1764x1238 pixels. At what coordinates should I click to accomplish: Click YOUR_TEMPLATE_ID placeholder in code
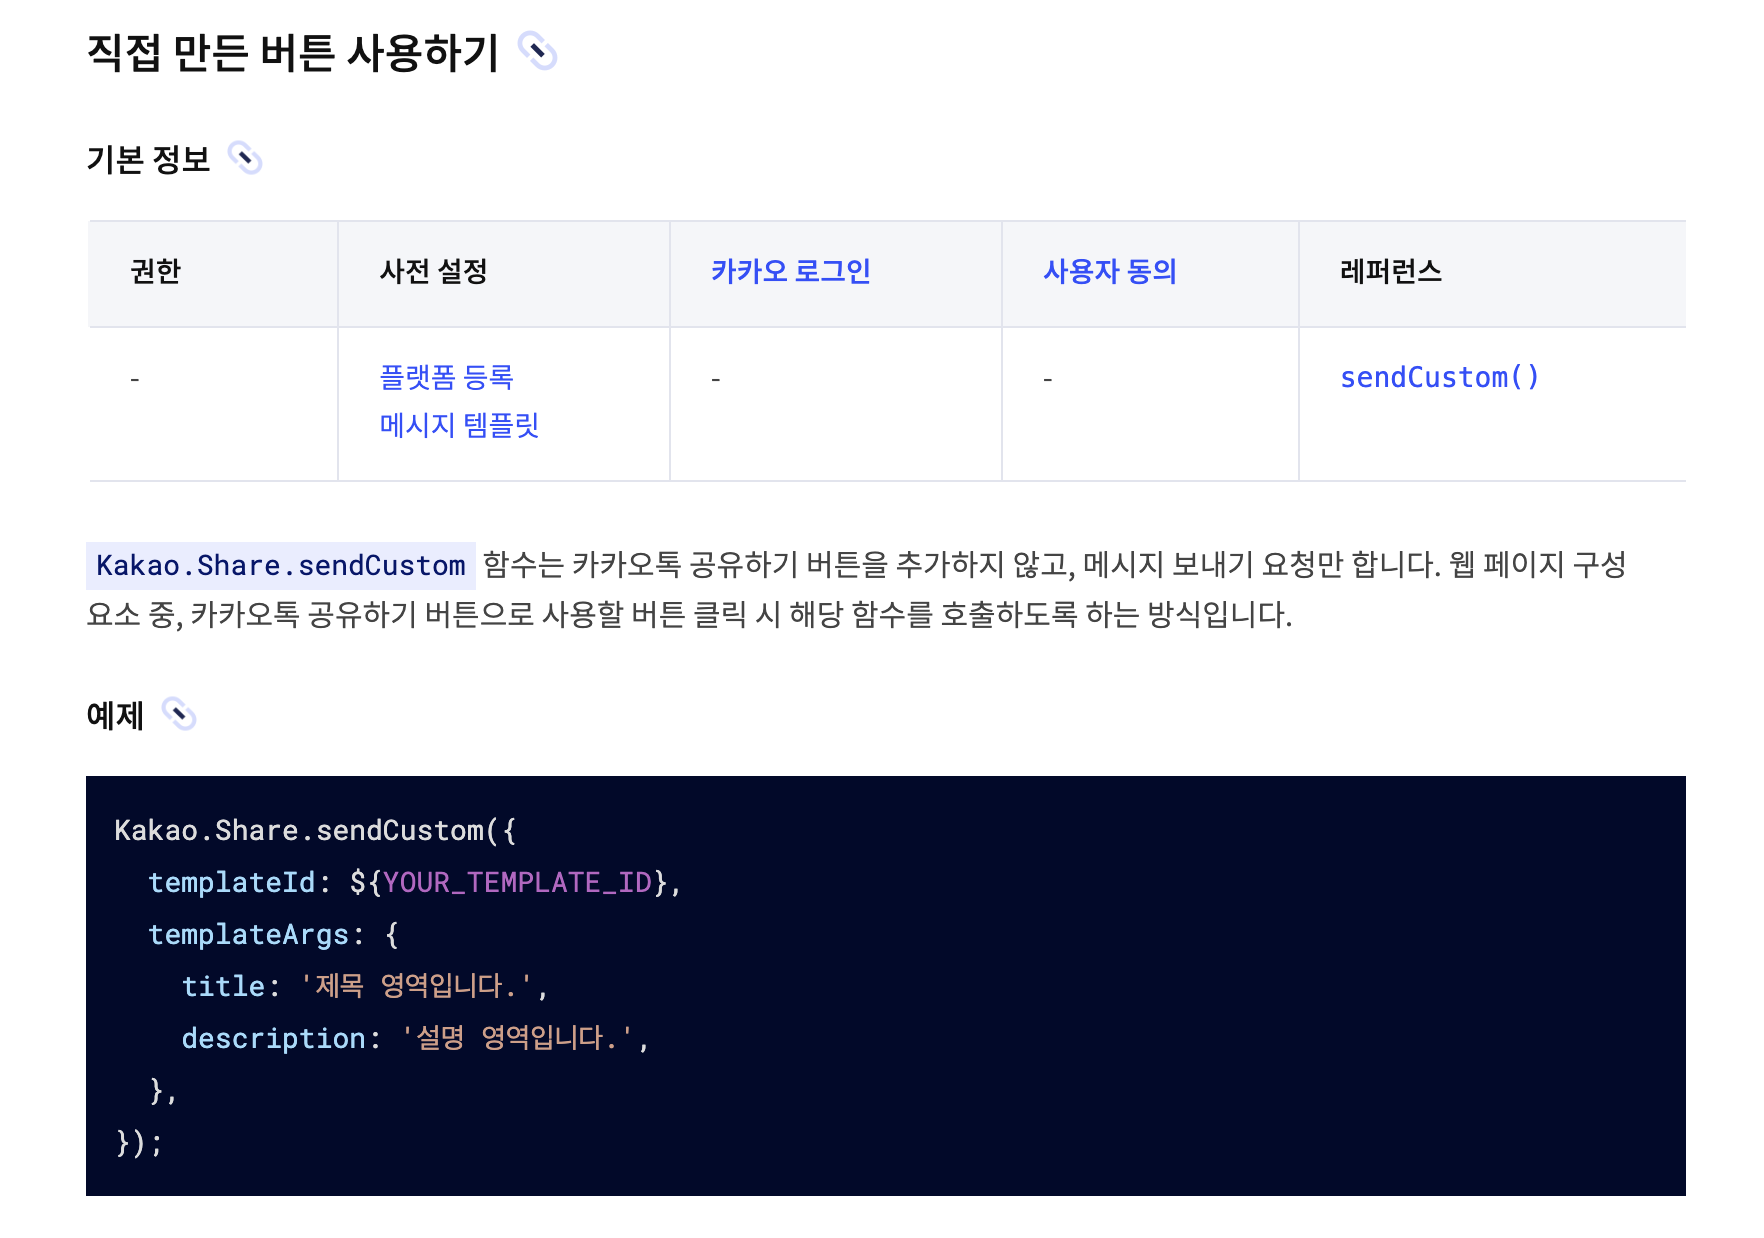pos(517,882)
